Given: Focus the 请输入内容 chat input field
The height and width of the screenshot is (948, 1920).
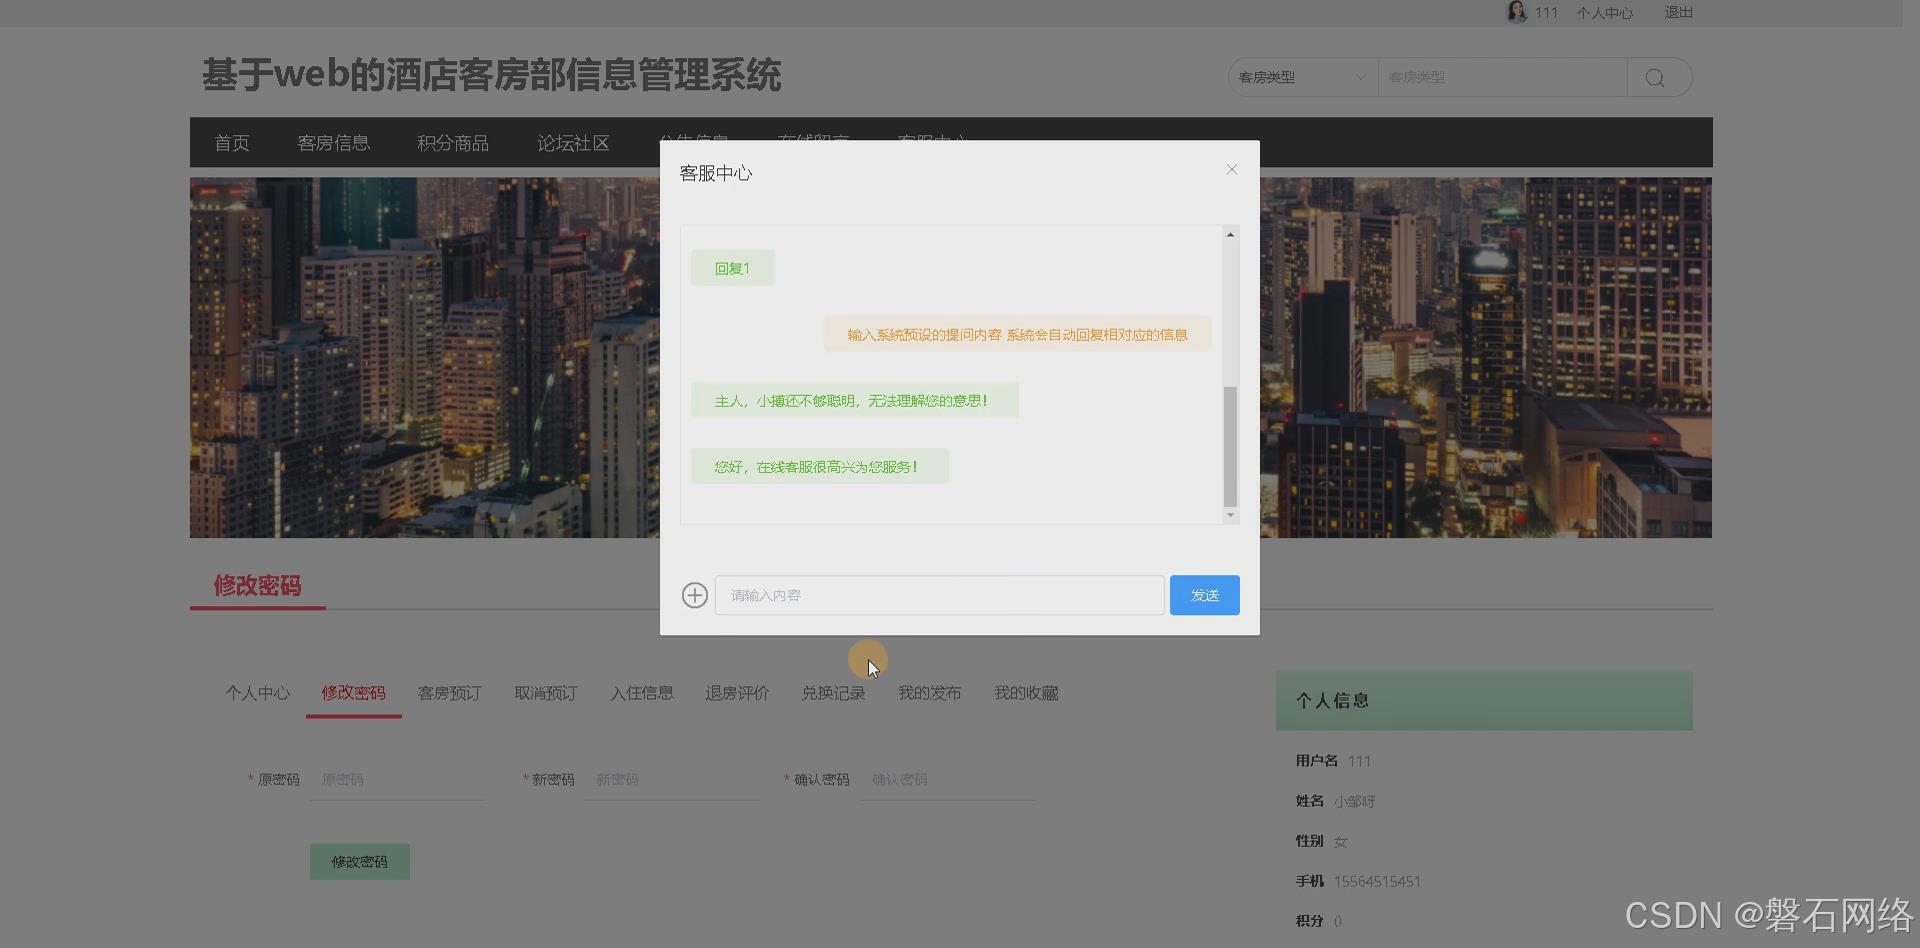Looking at the screenshot, I should [937, 595].
